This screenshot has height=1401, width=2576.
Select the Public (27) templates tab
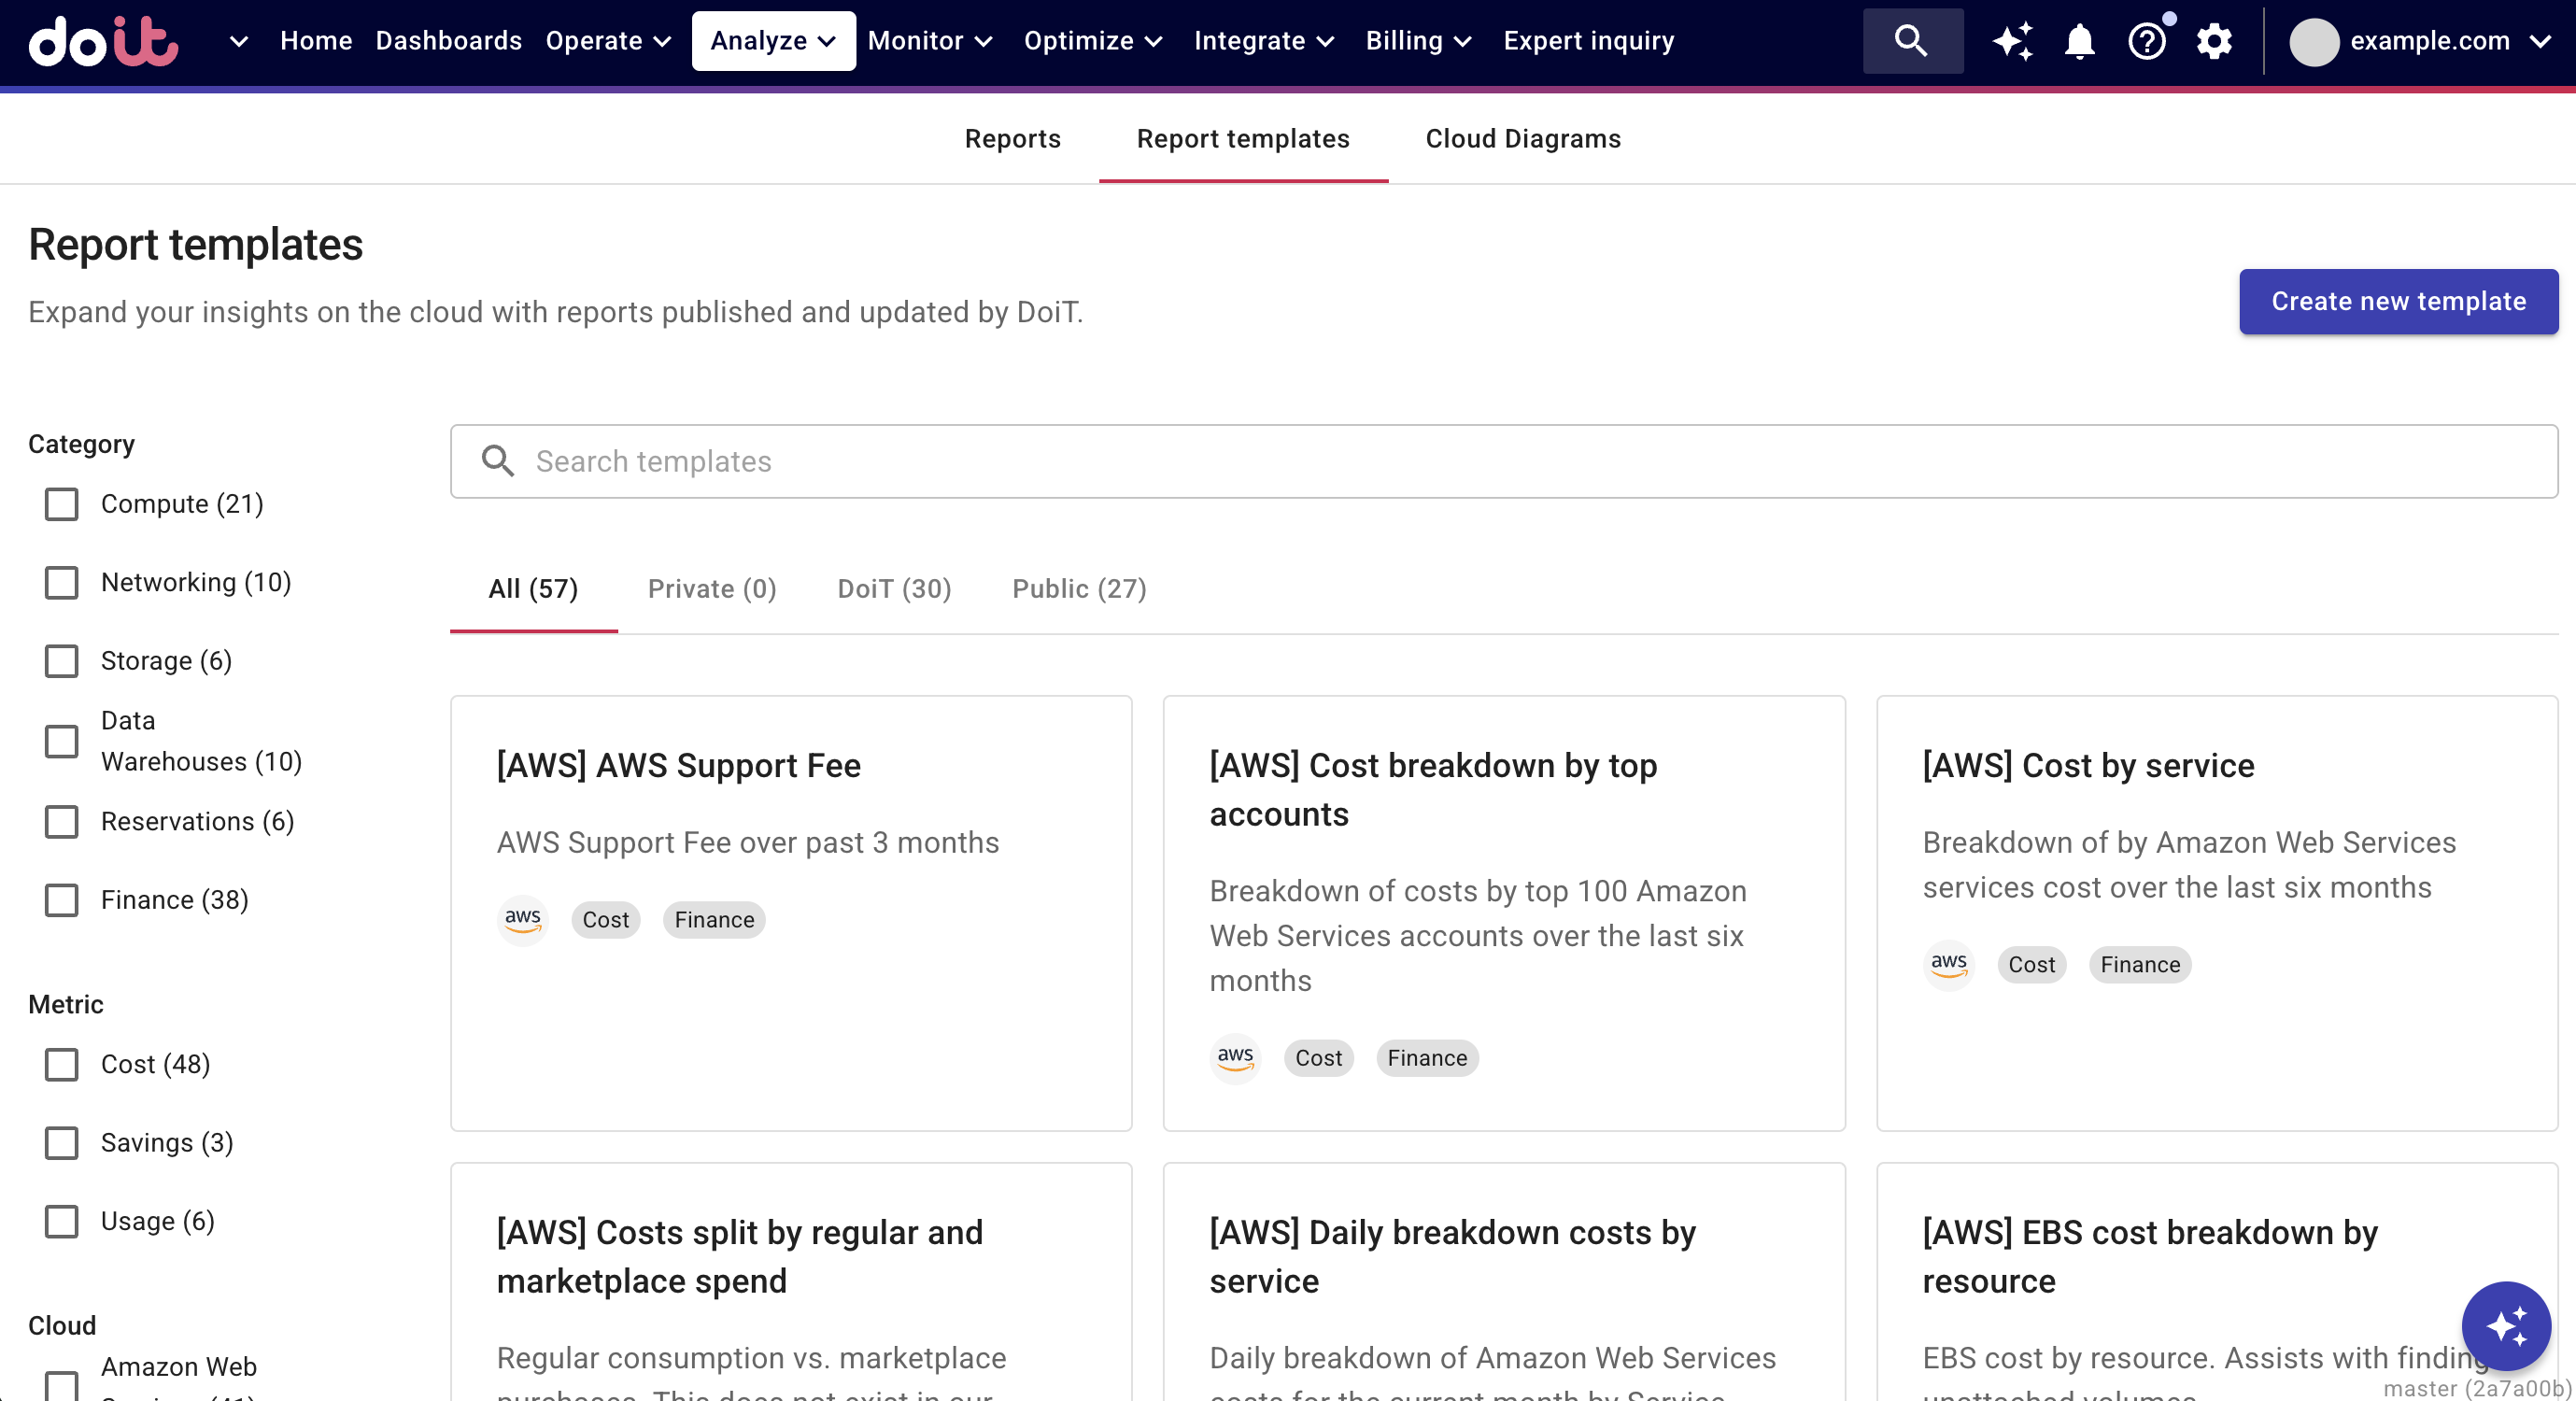pos(1079,589)
